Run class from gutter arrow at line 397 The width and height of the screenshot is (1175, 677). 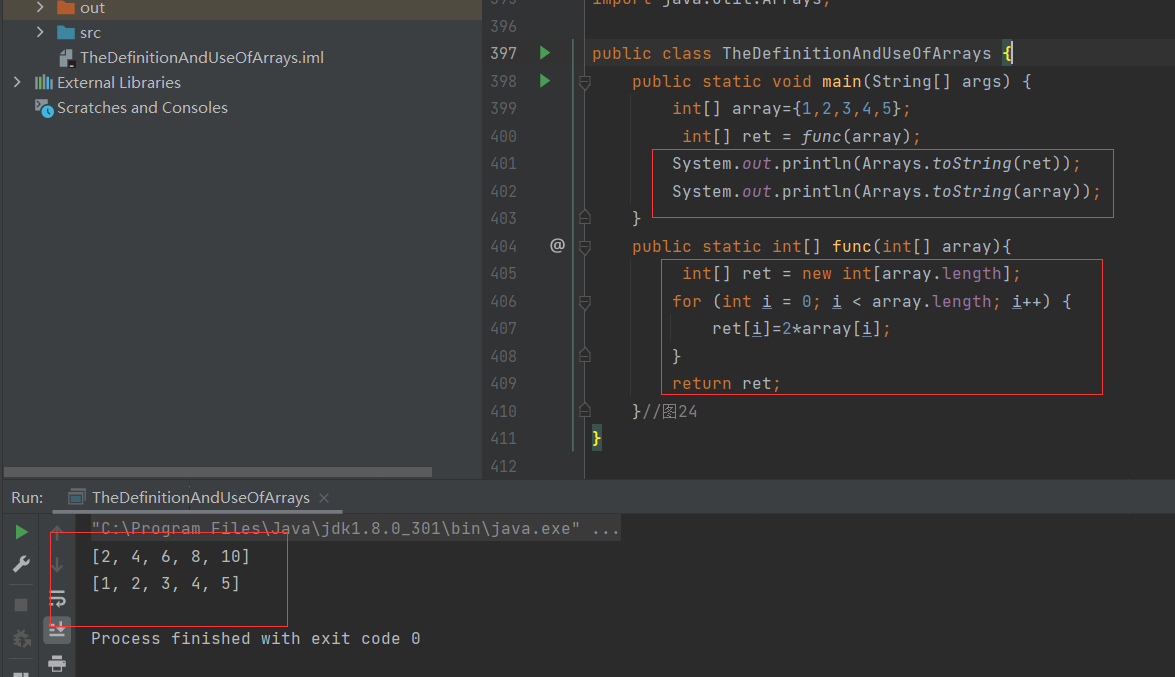(x=545, y=52)
